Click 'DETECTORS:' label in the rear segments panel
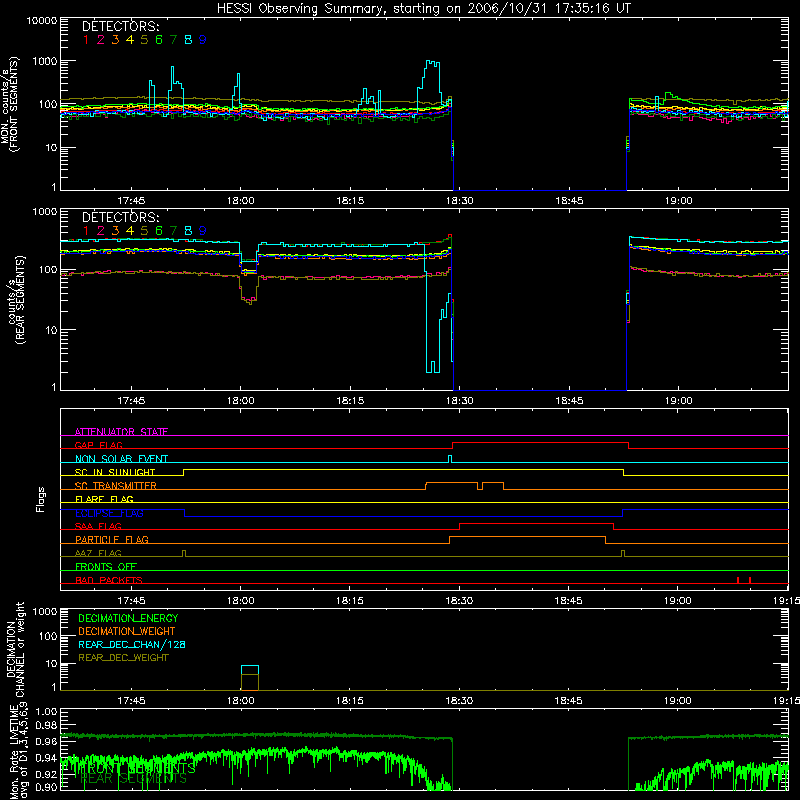The height and width of the screenshot is (800, 800). [120, 217]
